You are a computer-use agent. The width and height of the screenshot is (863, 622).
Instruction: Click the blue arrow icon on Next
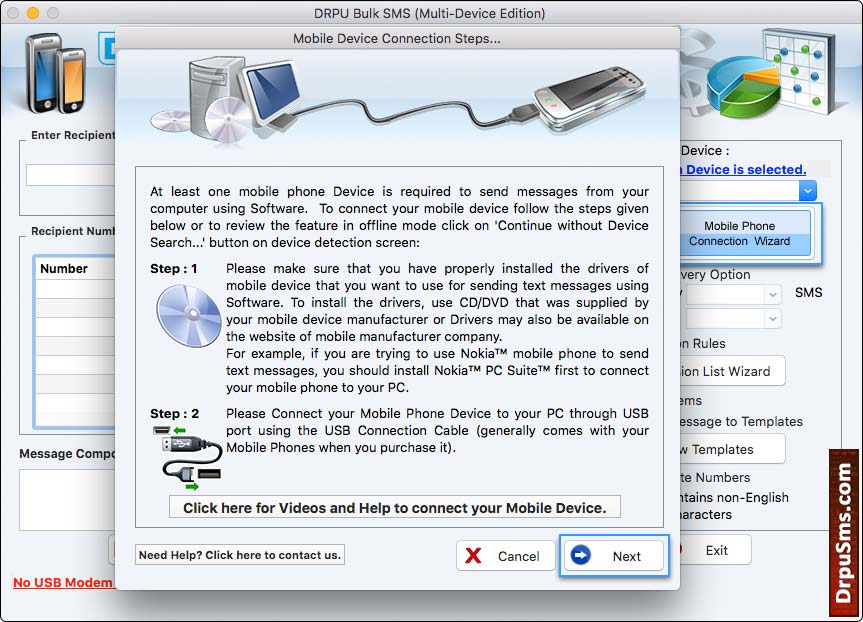581,555
